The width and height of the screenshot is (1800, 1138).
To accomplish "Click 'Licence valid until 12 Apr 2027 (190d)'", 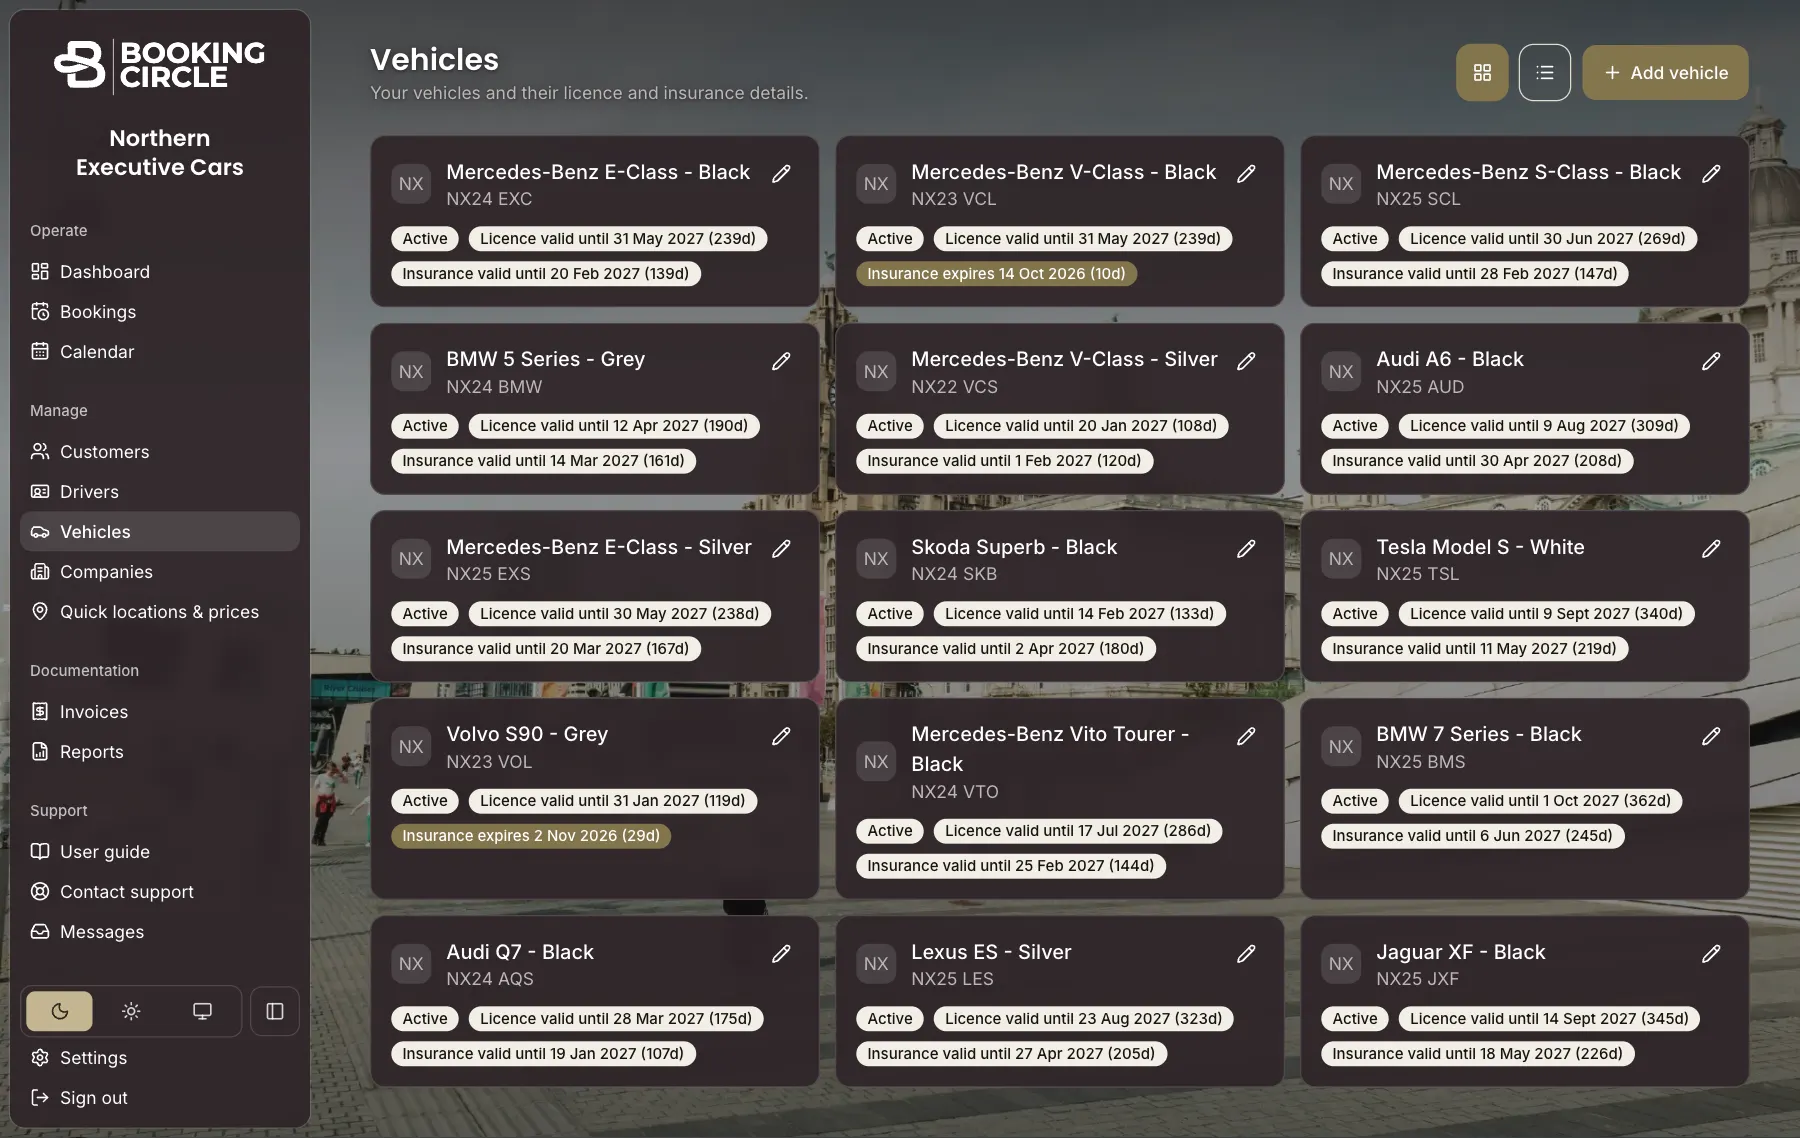I will [x=614, y=426].
